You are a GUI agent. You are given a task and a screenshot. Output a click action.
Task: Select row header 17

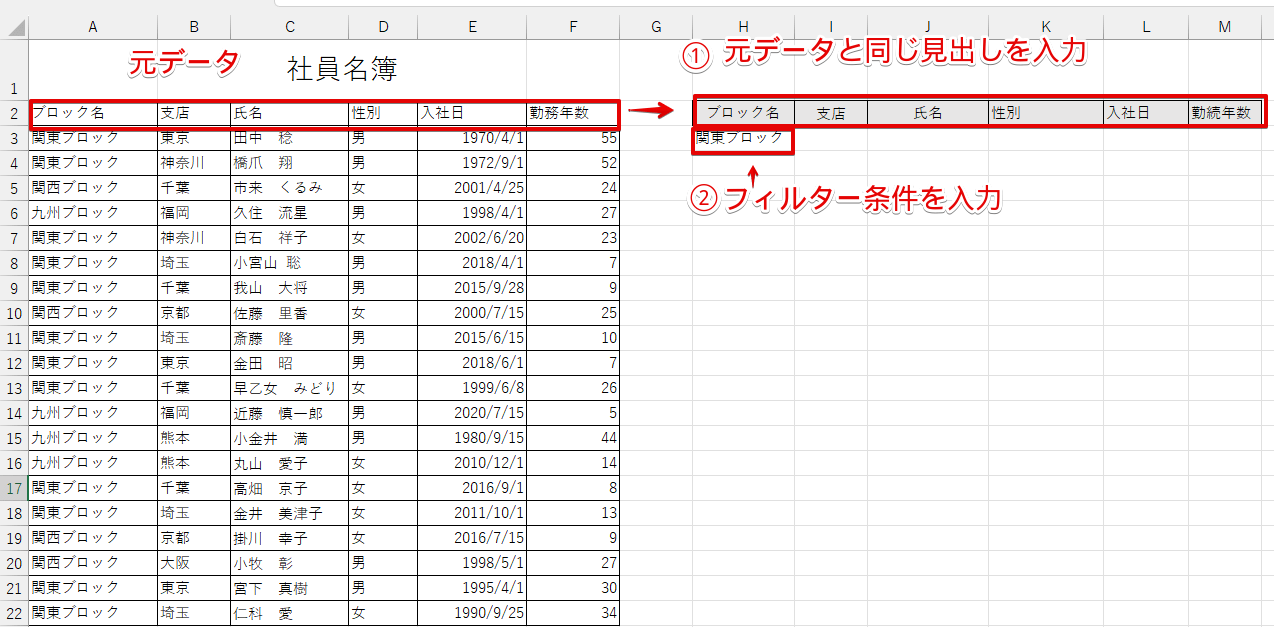[14, 488]
